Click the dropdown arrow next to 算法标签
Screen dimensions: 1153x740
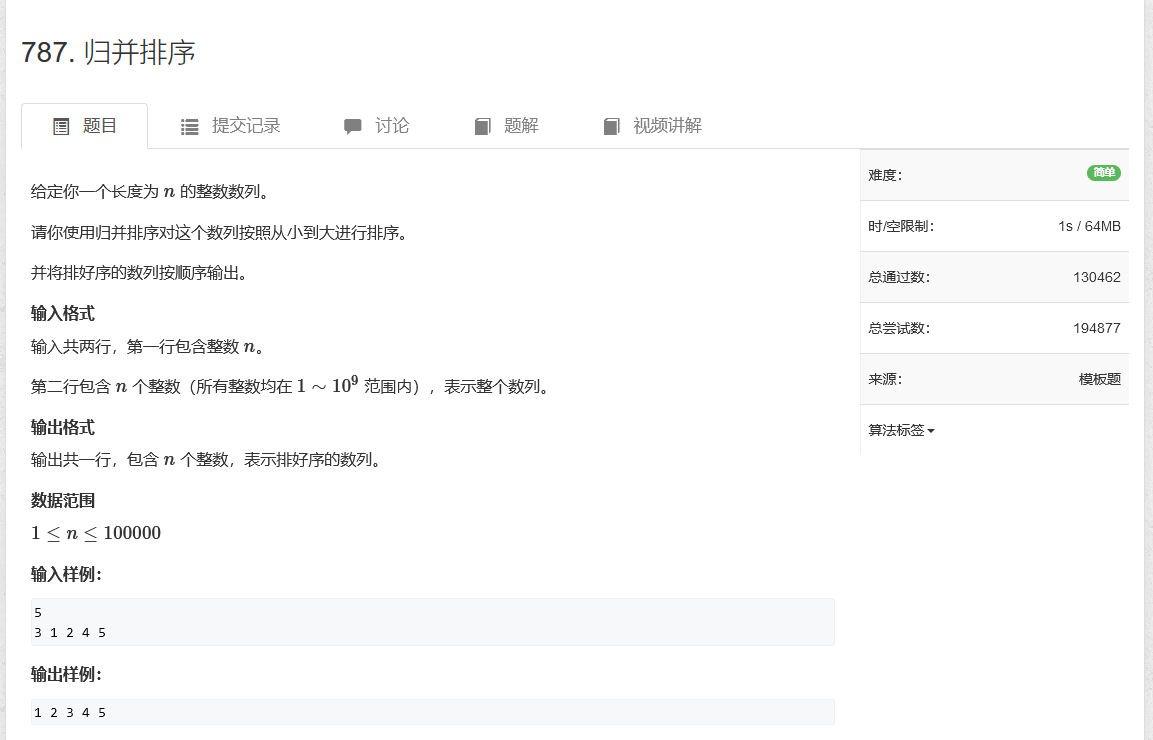click(x=931, y=430)
